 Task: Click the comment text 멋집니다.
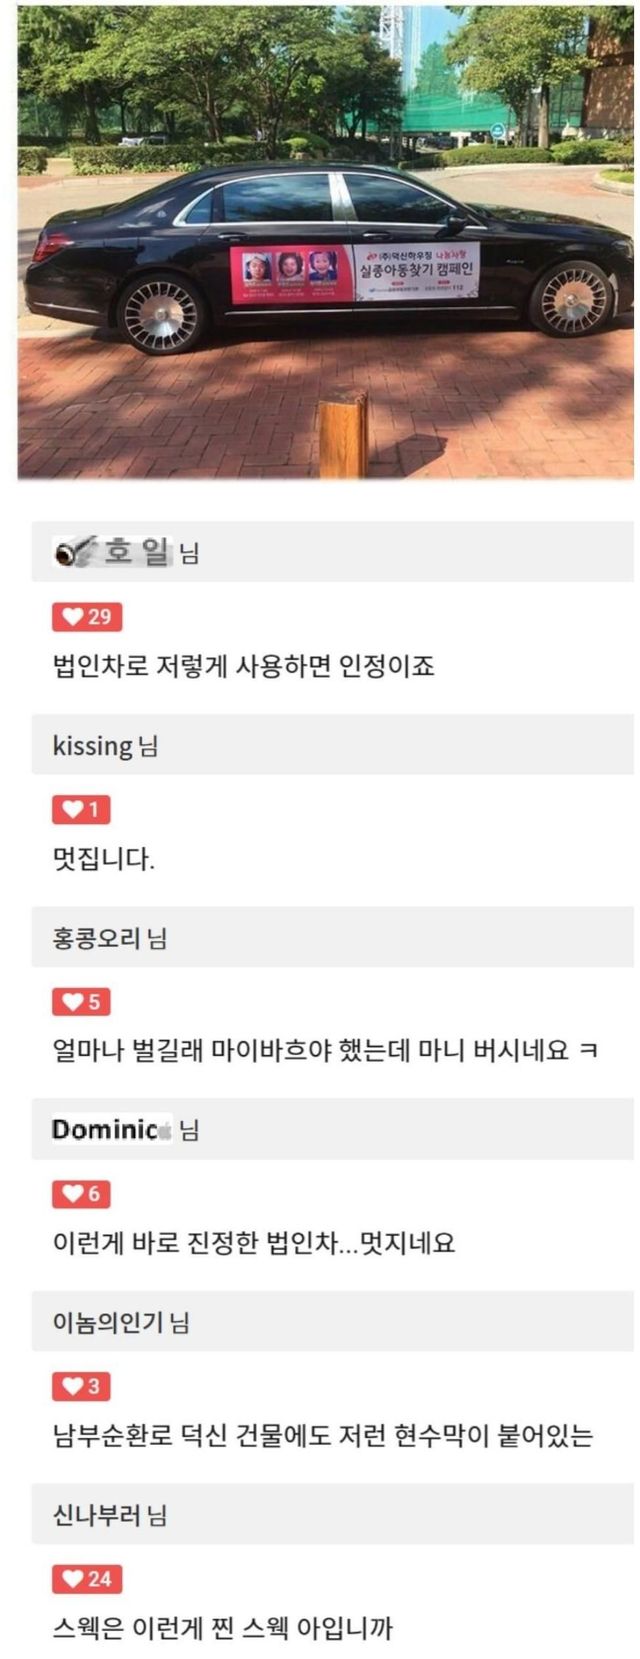(103, 859)
